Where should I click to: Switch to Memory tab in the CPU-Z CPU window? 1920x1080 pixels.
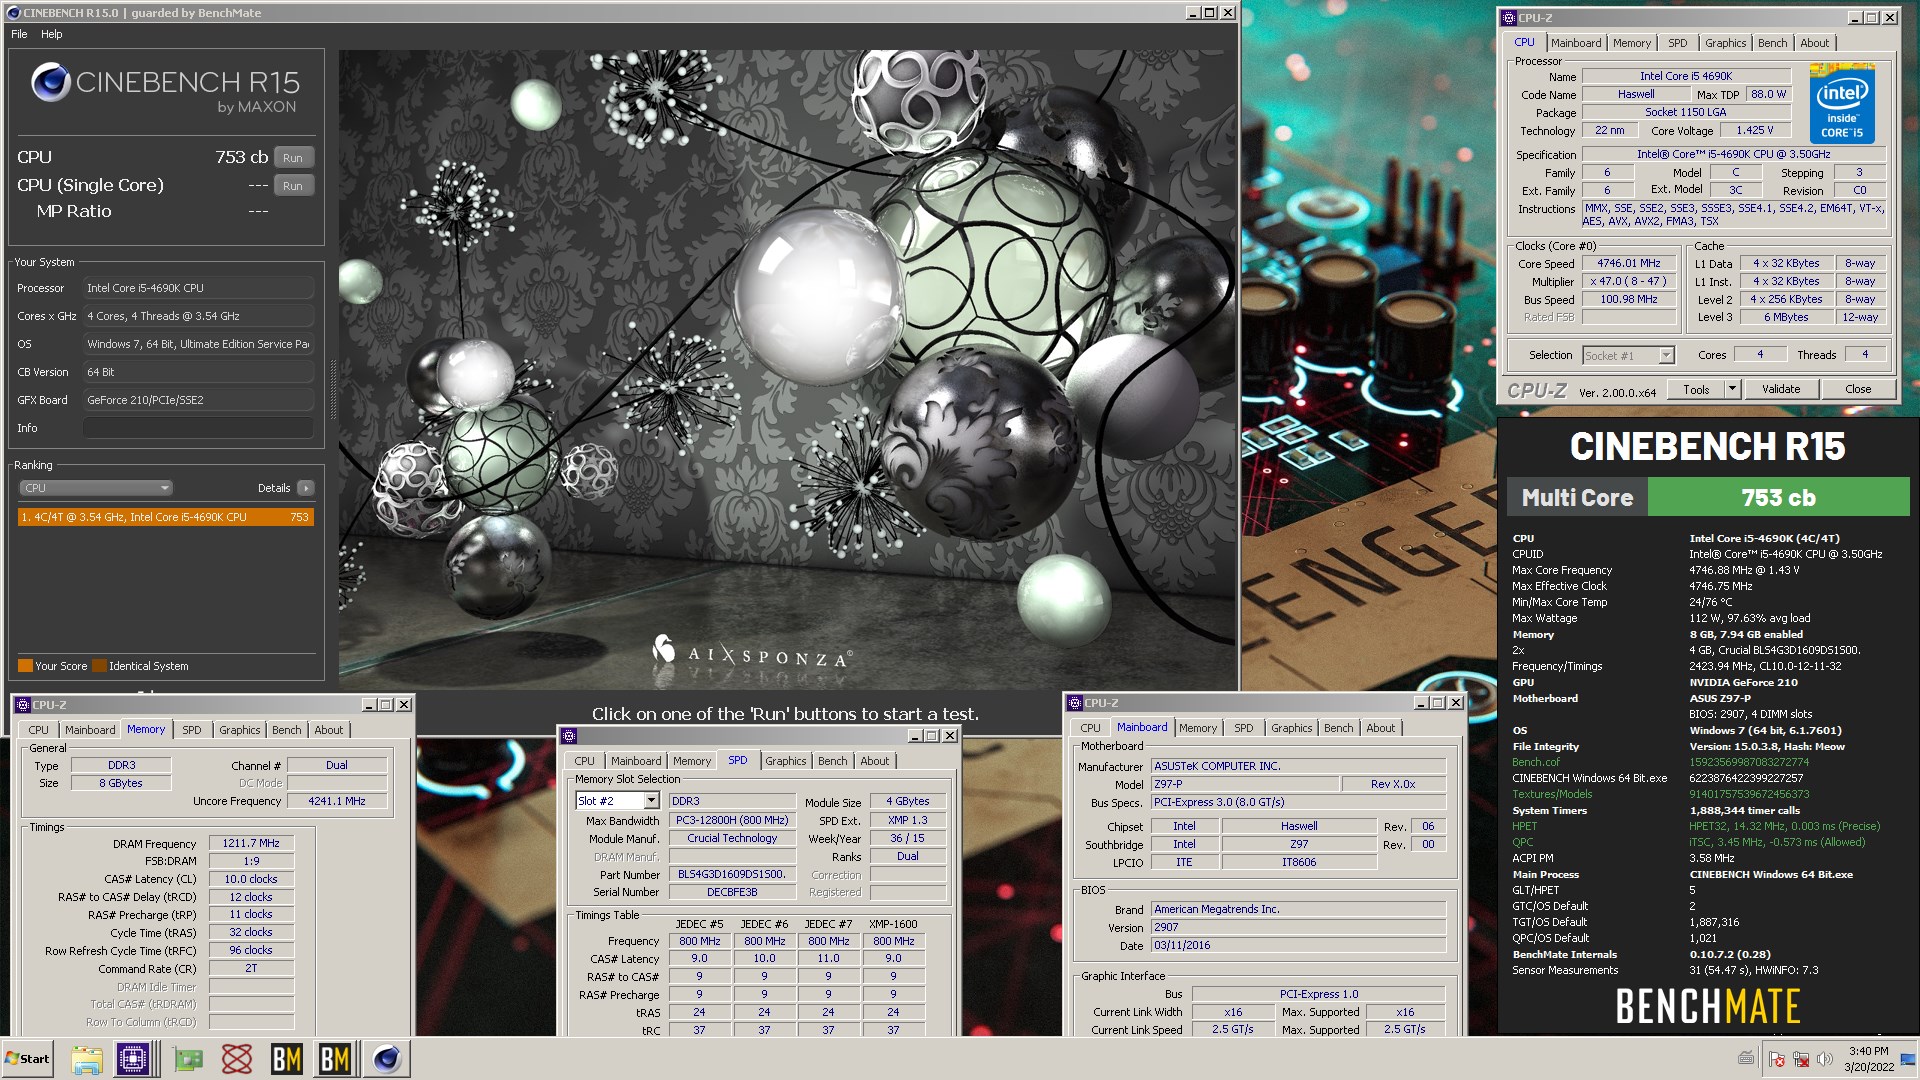pos(1632,43)
